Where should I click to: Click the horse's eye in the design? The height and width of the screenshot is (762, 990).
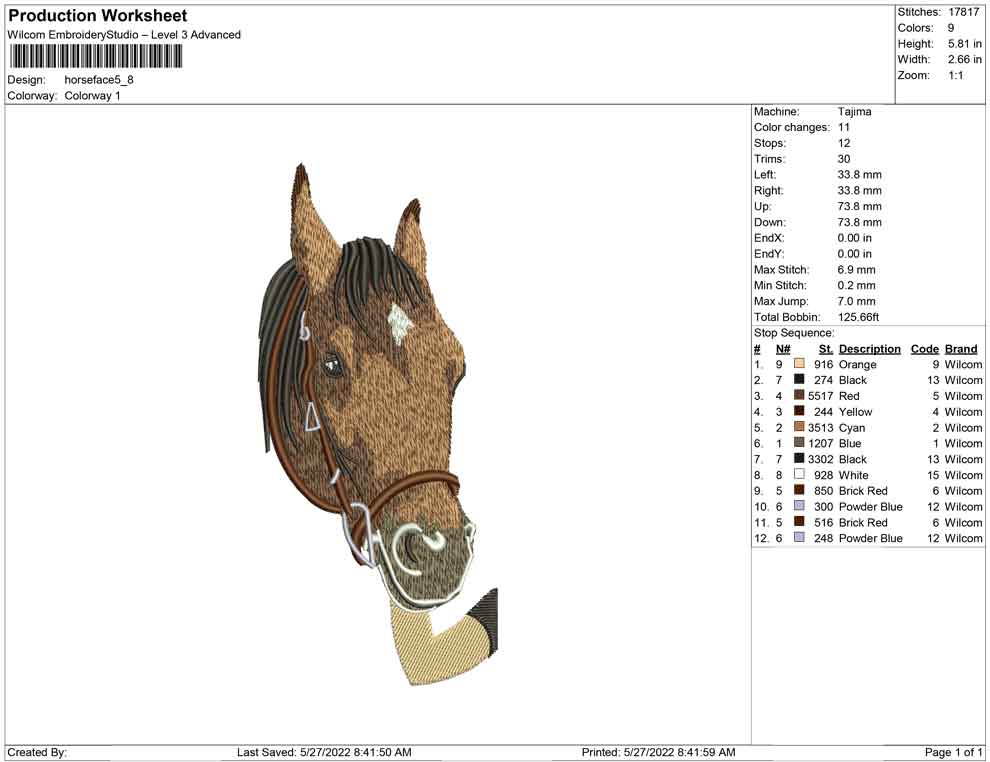(330, 367)
